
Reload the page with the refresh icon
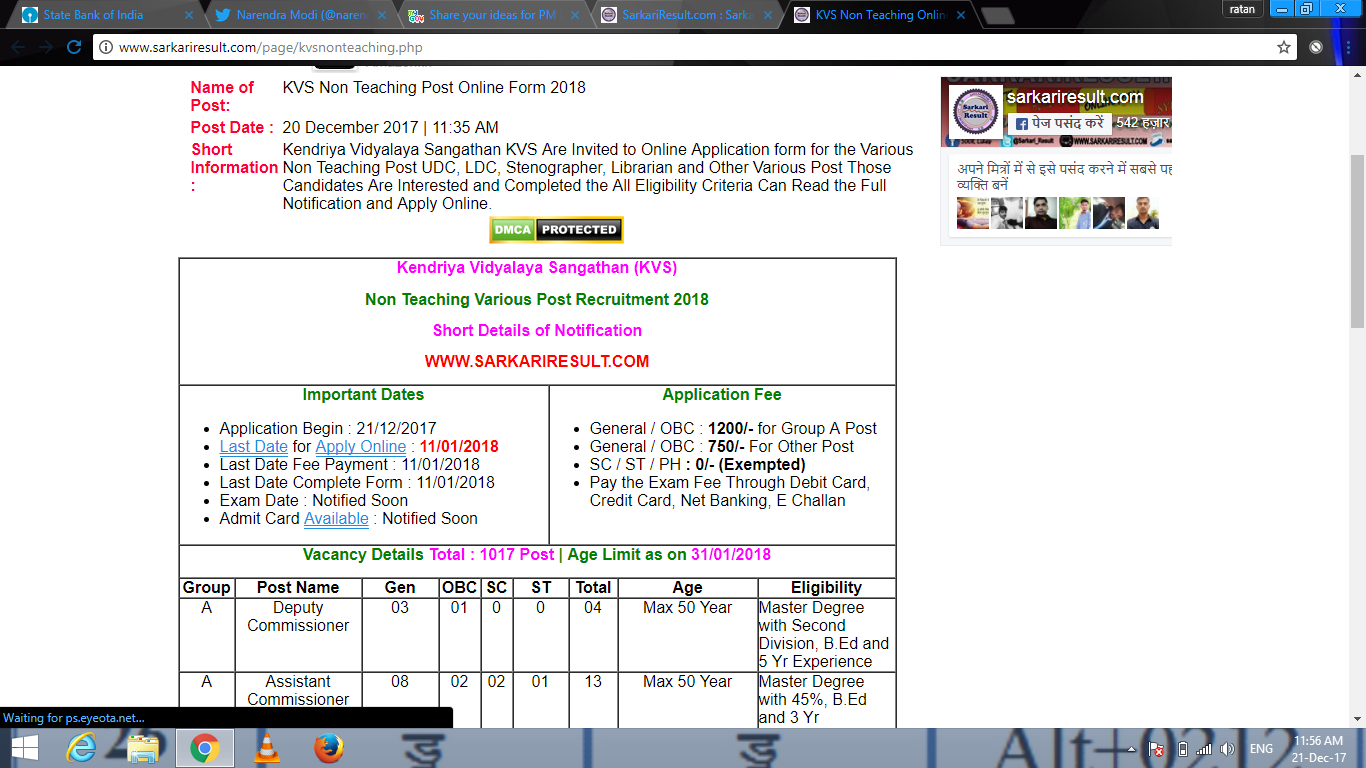point(73,47)
